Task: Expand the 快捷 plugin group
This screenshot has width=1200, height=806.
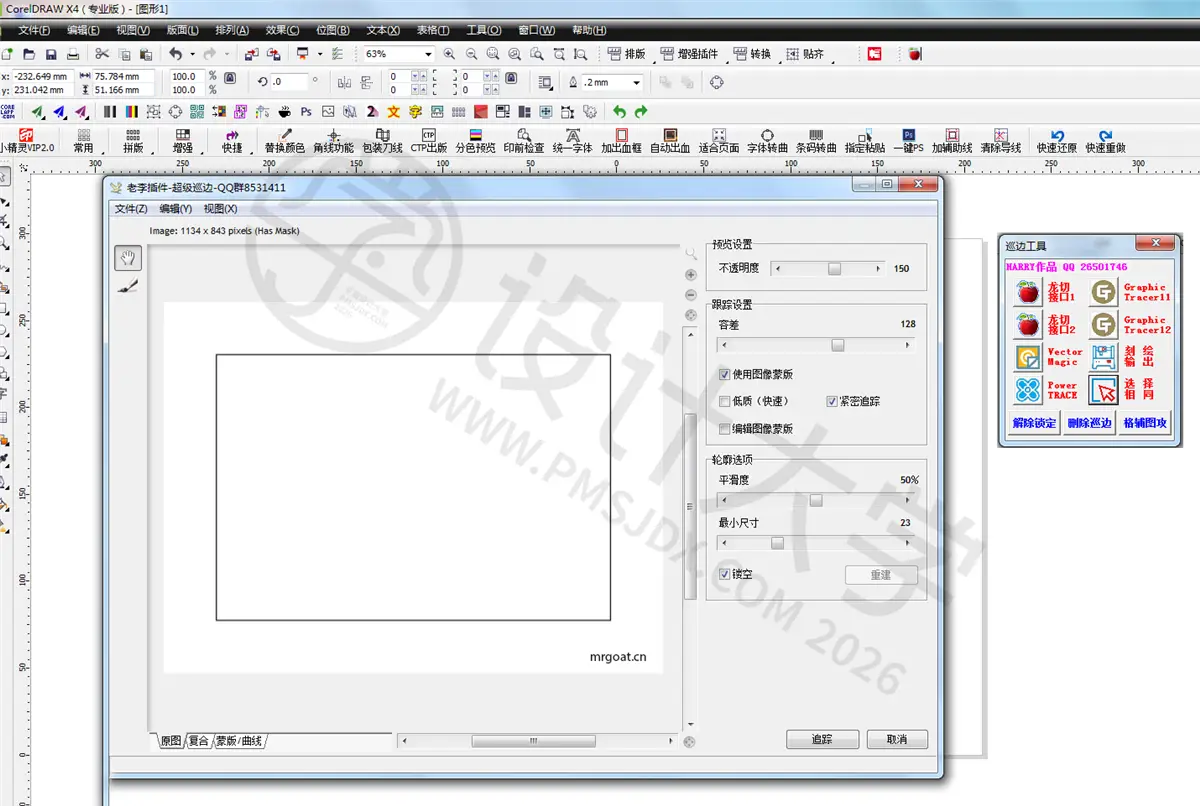Action: (232, 141)
